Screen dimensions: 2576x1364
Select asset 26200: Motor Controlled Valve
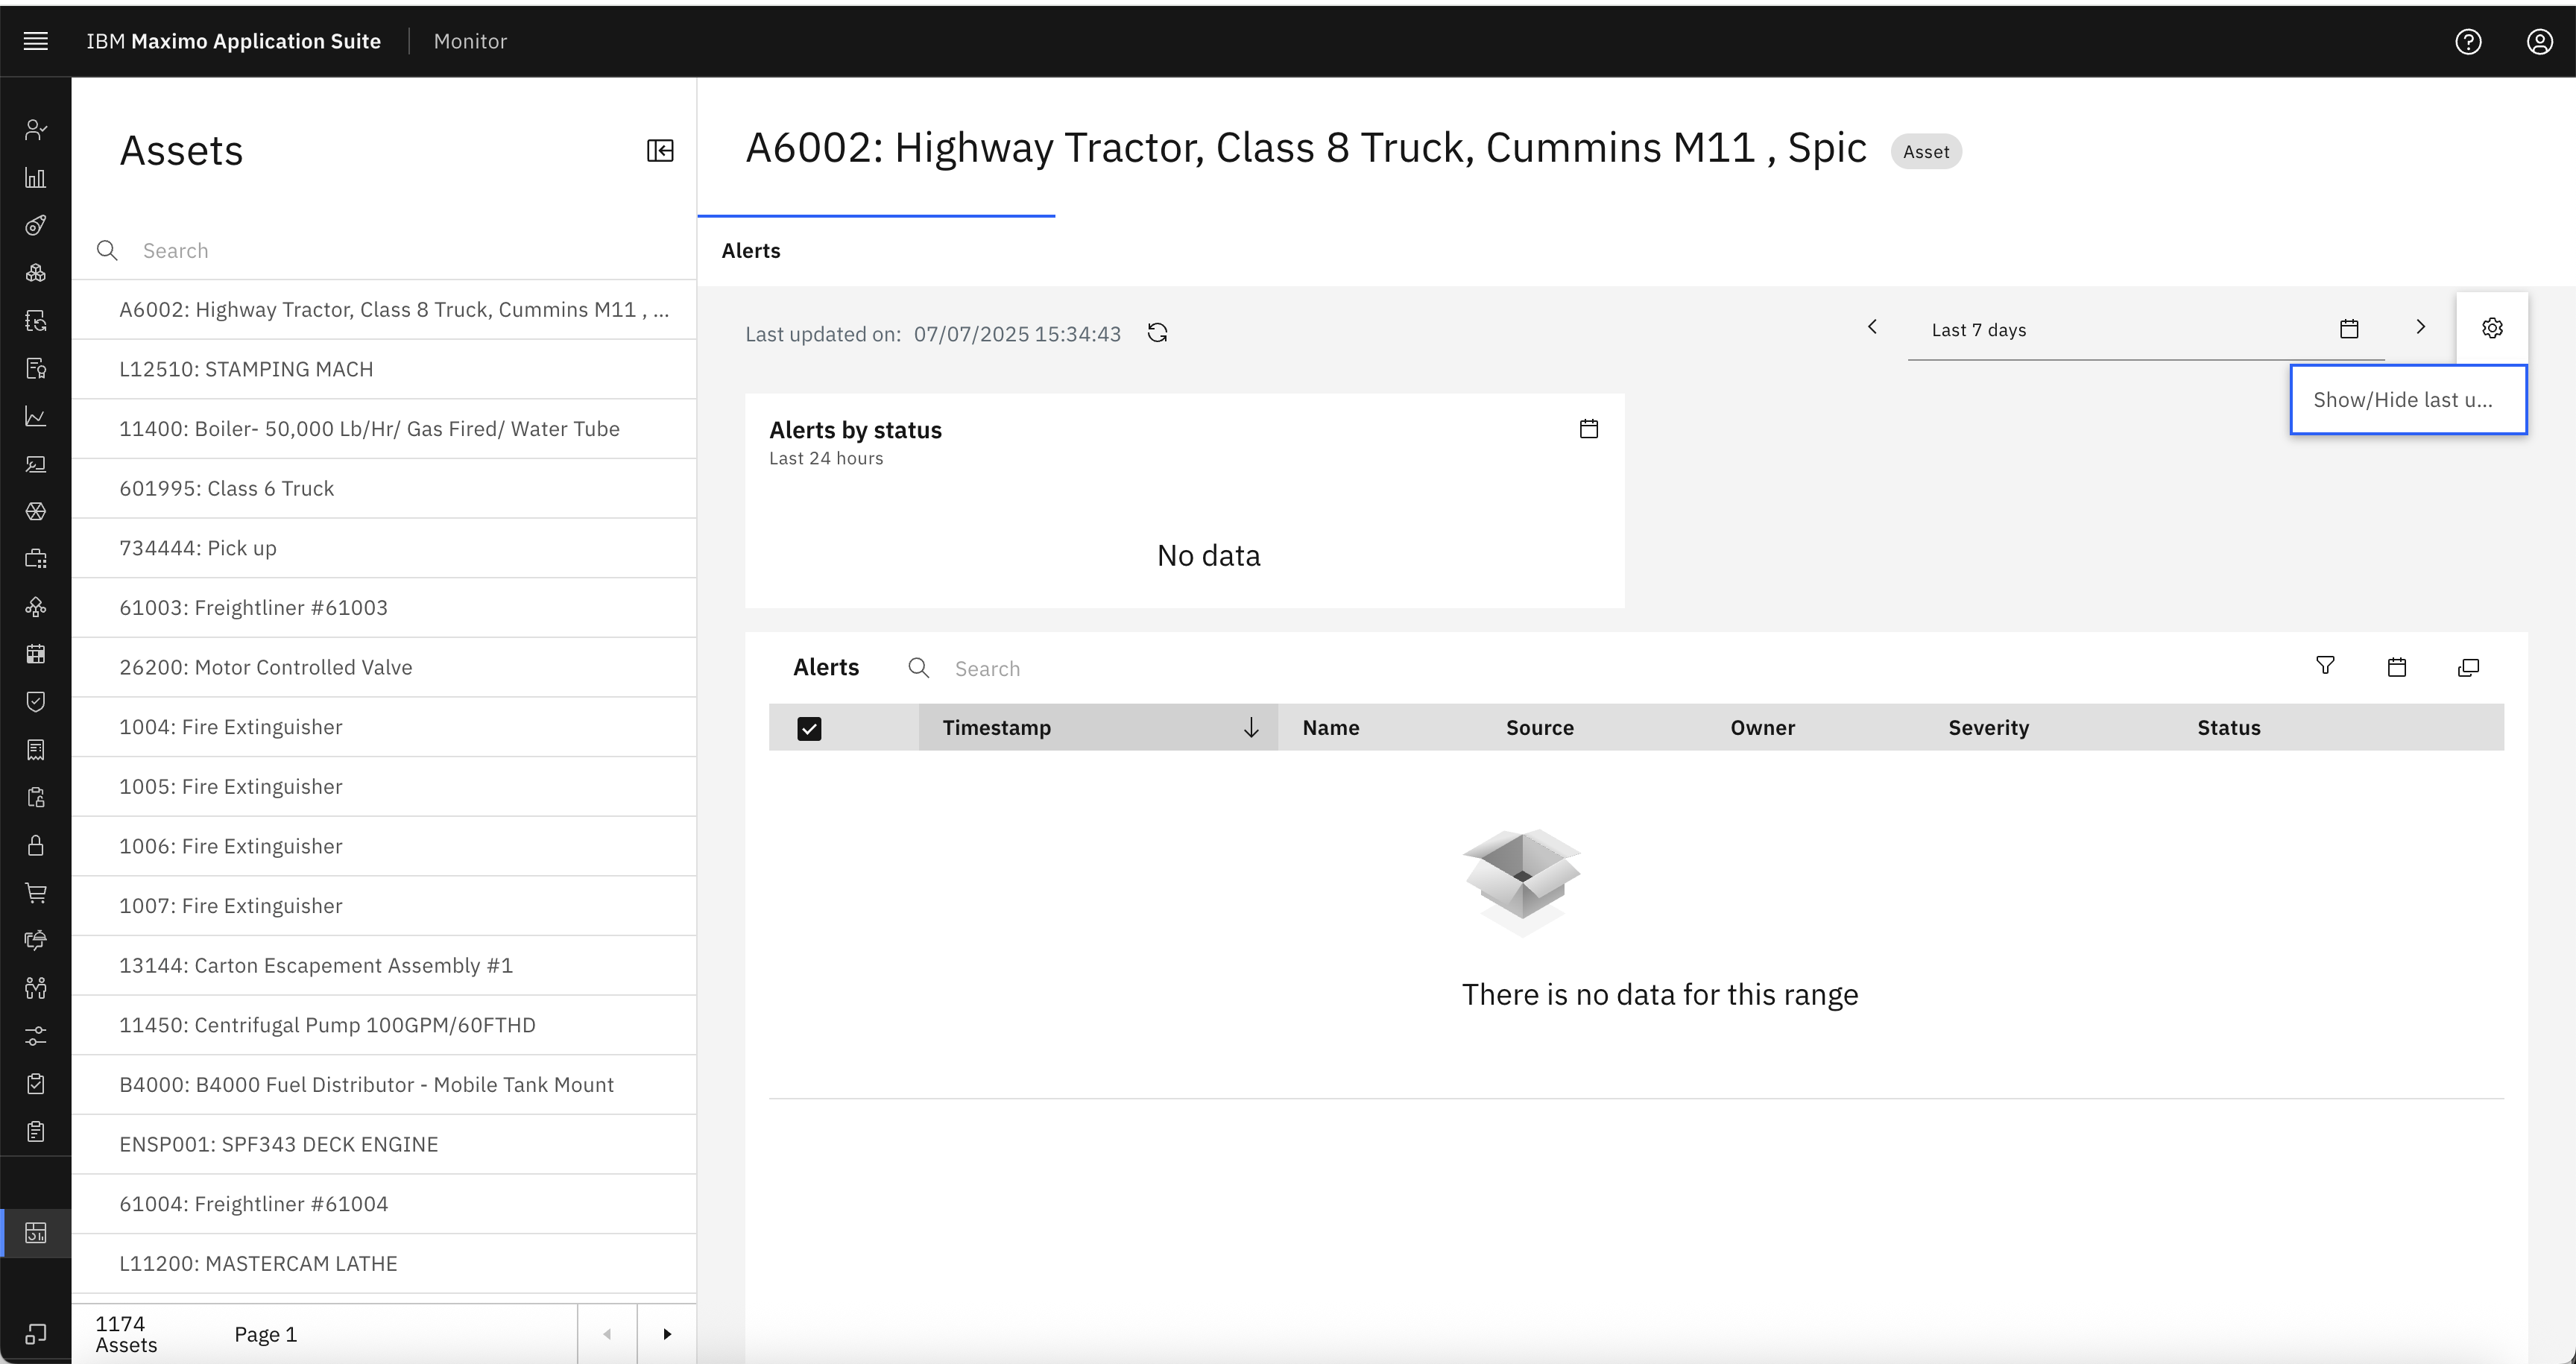384,667
